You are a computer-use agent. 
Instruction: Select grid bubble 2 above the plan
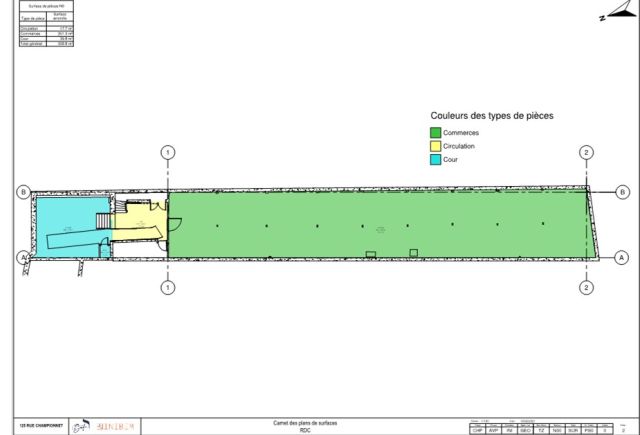point(586,152)
